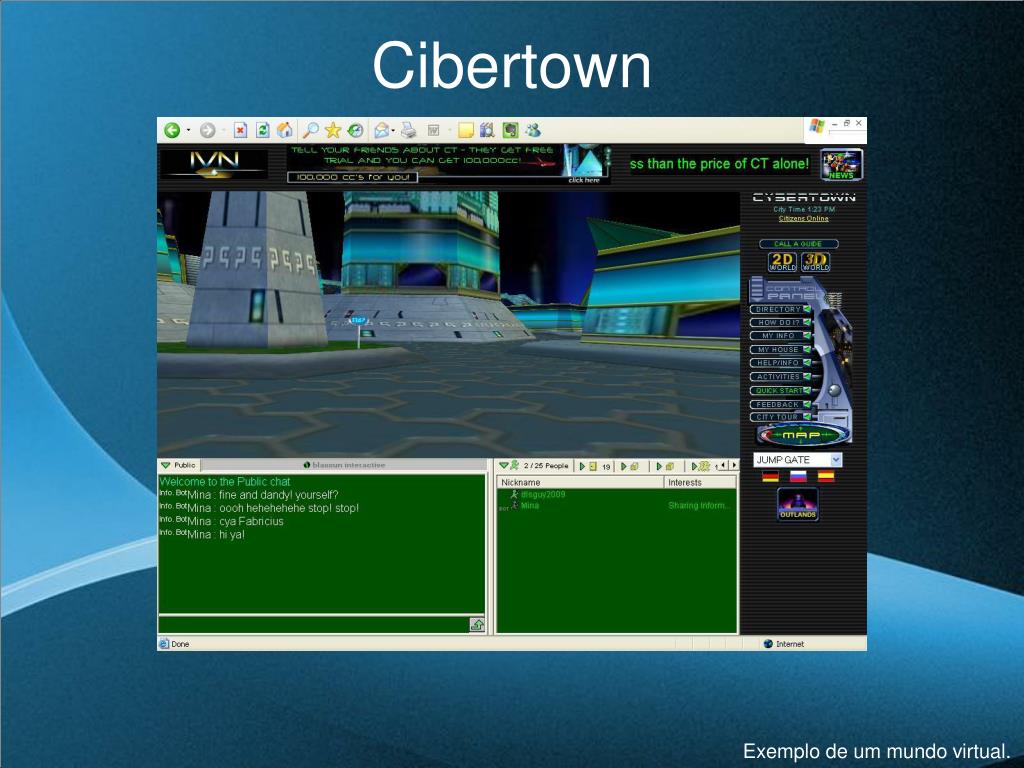Open the QUICK START button
Screen dimensions: 1024x768
tap(780, 391)
